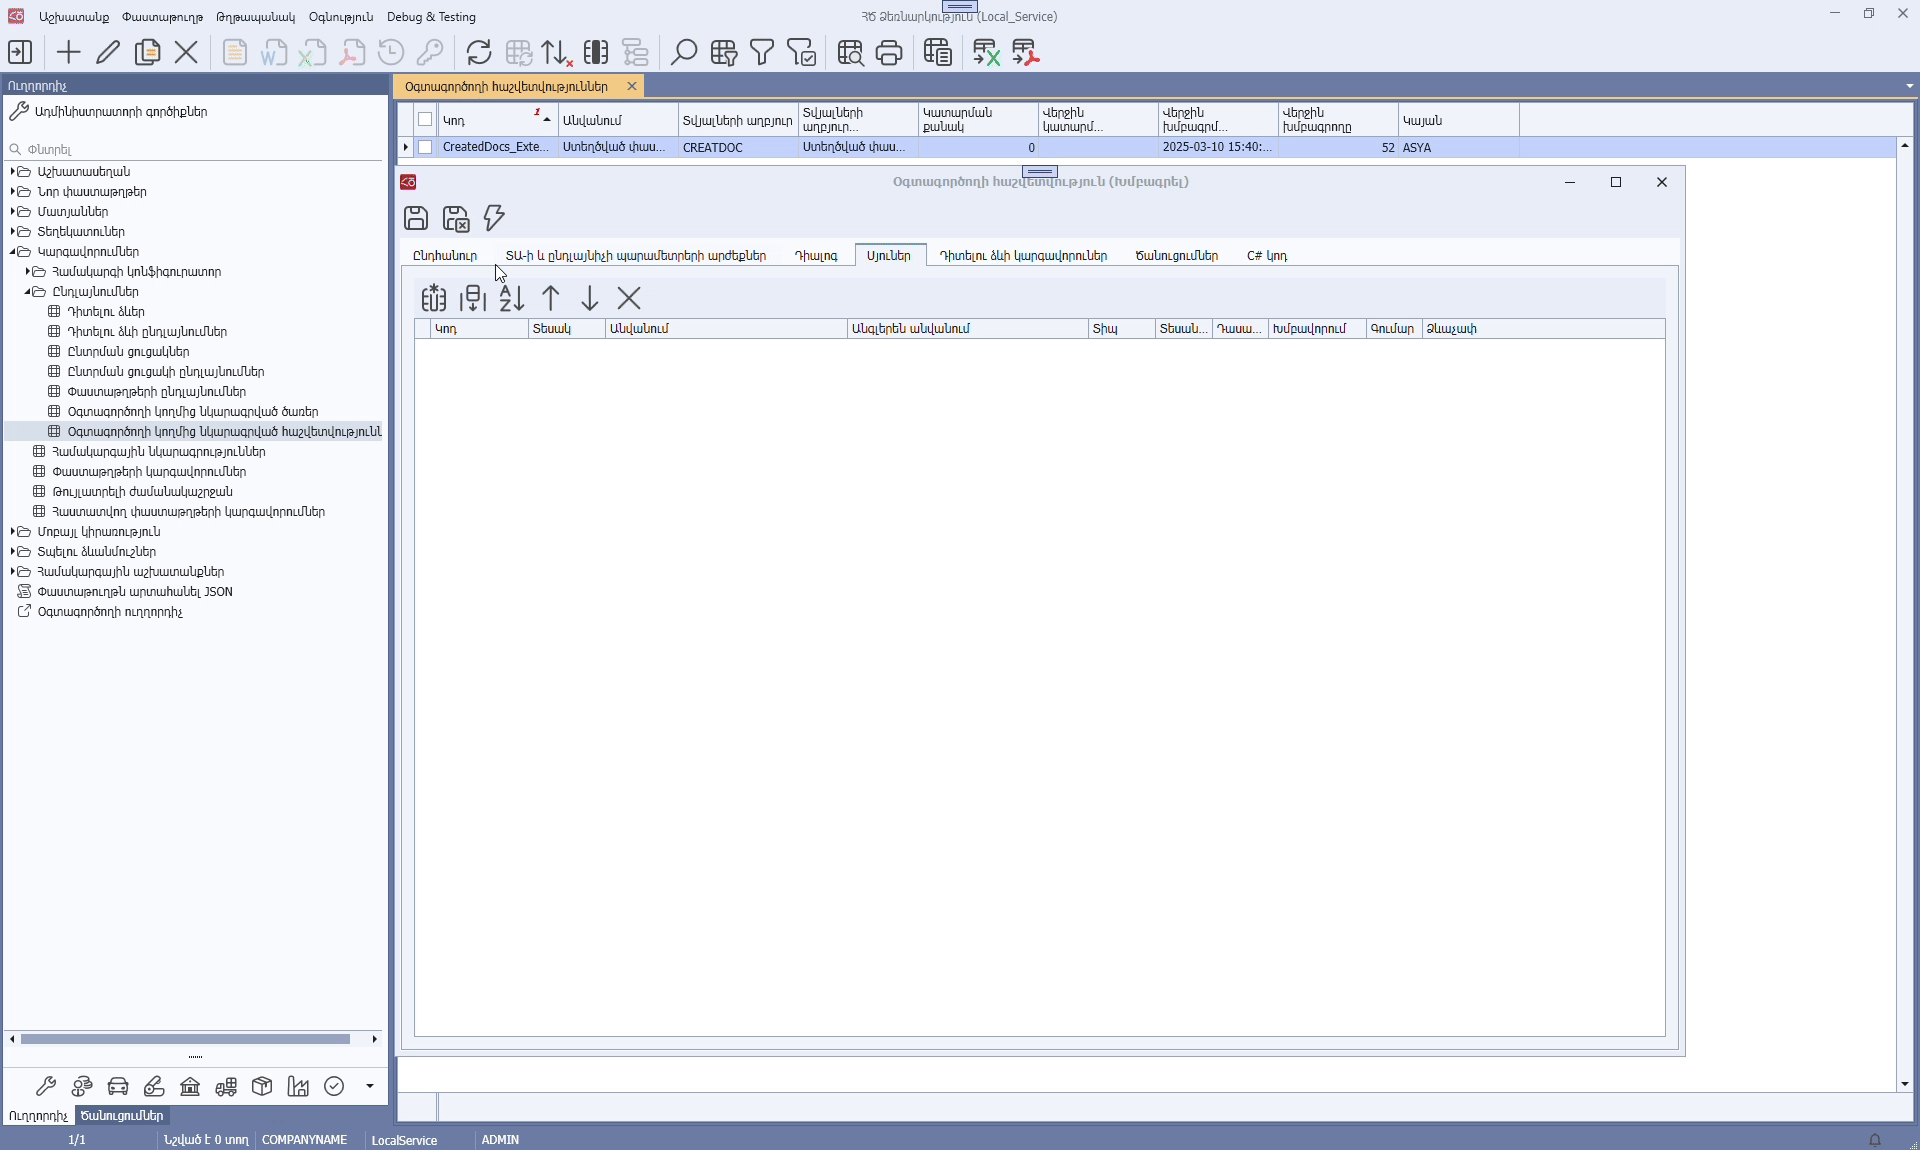The width and height of the screenshot is (1920, 1150).
Task: Click the A-Z sort icon in columns toolbar
Action: pyautogui.click(x=512, y=298)
